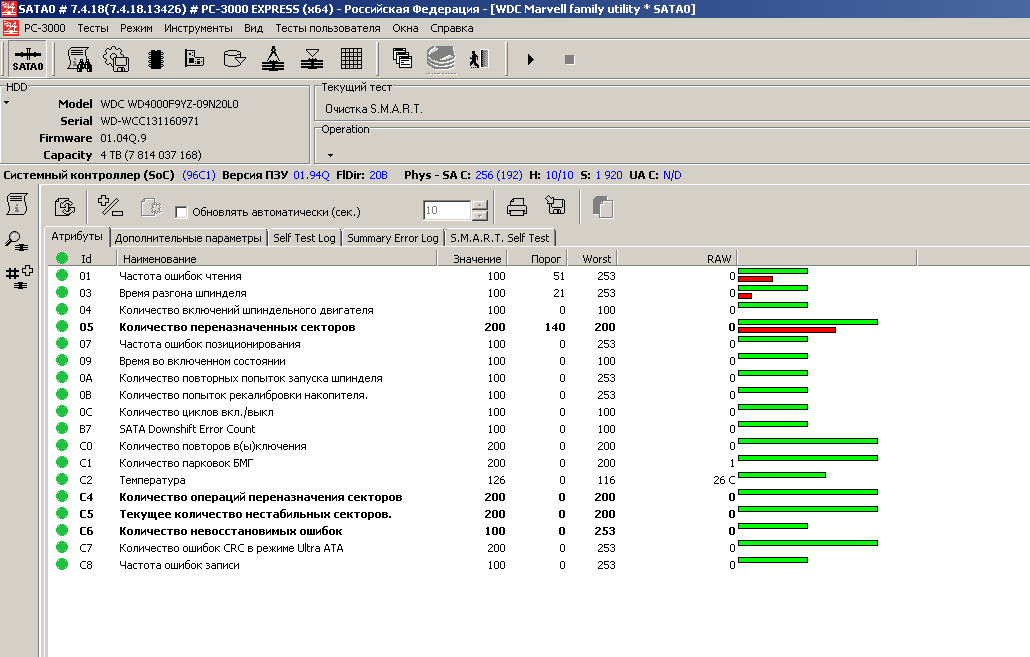Open the disk platters stack icon
This screenshot has width=1030, height=657.
click(441, 59)
